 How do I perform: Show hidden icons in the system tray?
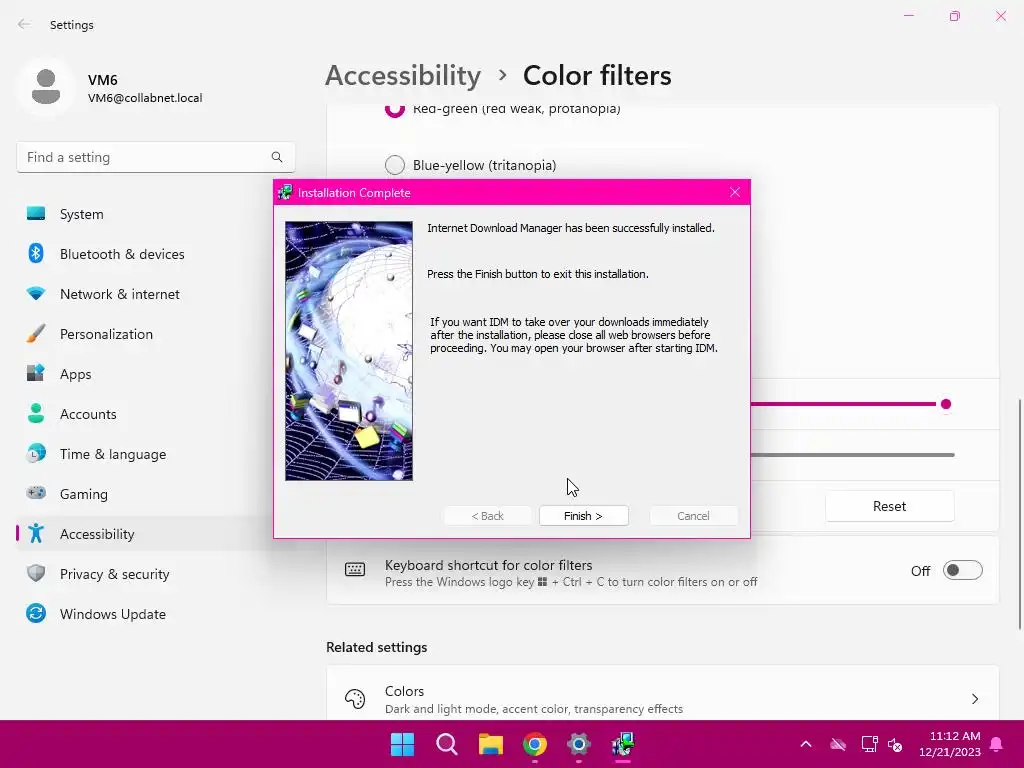(x=806, y=744)
